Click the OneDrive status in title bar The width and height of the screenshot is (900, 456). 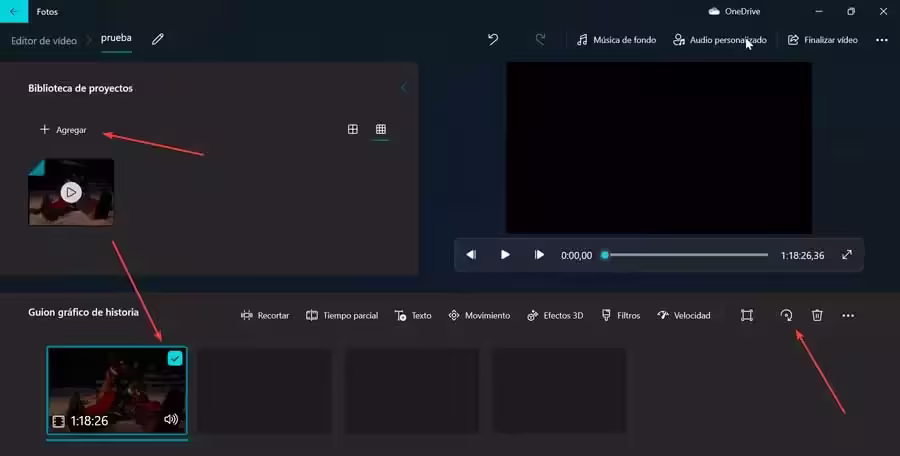[x=734, y=11]
